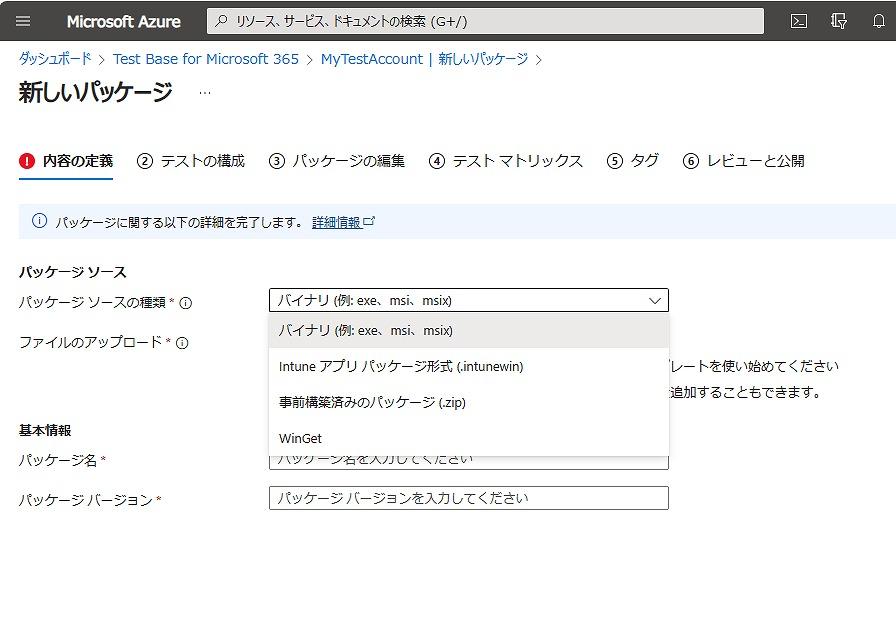This screenshot has height=622, width=896.
Task: Click the Microsoft Azure logo text
Action: (x=123, y=22)
